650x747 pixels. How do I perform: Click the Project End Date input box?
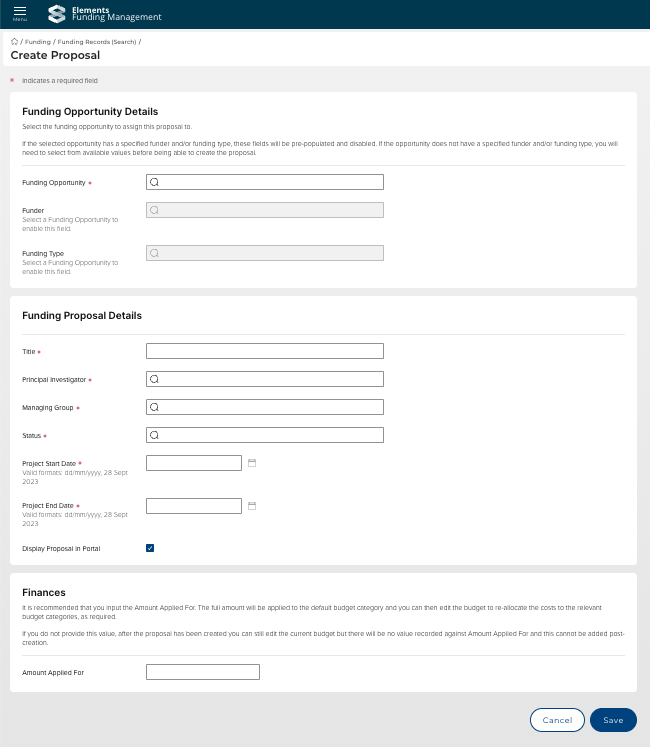[x=194, y=506]
